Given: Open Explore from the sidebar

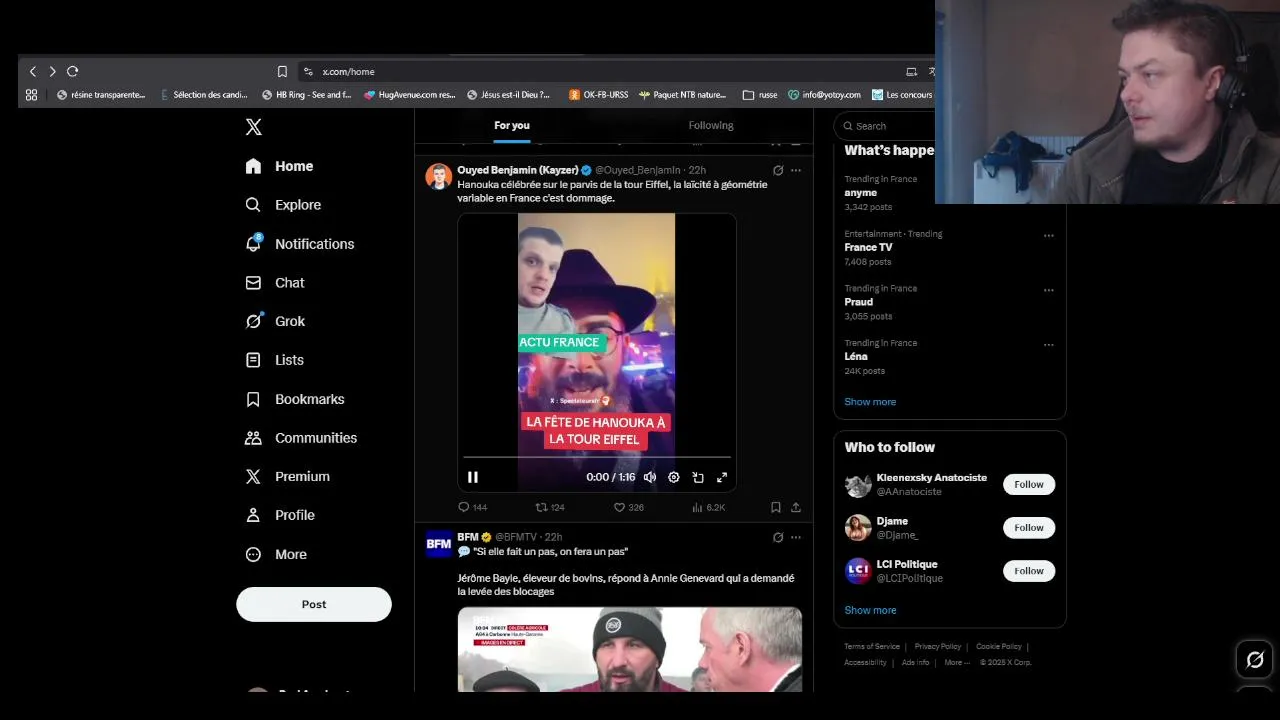Looking at the screenshot, I should tap(284, 205).
